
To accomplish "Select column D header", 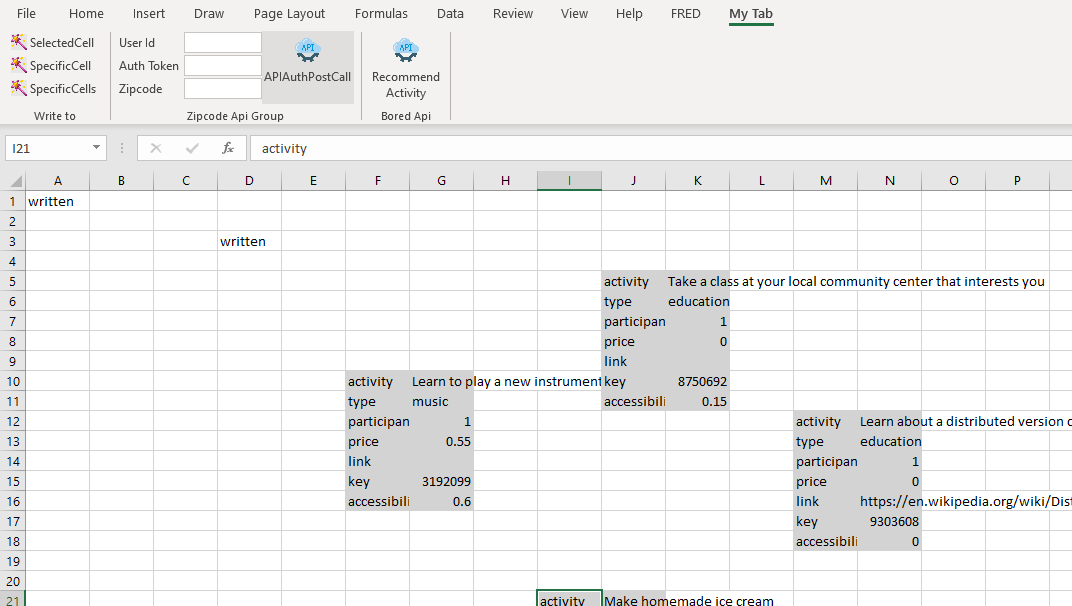I will click(250, 181).
